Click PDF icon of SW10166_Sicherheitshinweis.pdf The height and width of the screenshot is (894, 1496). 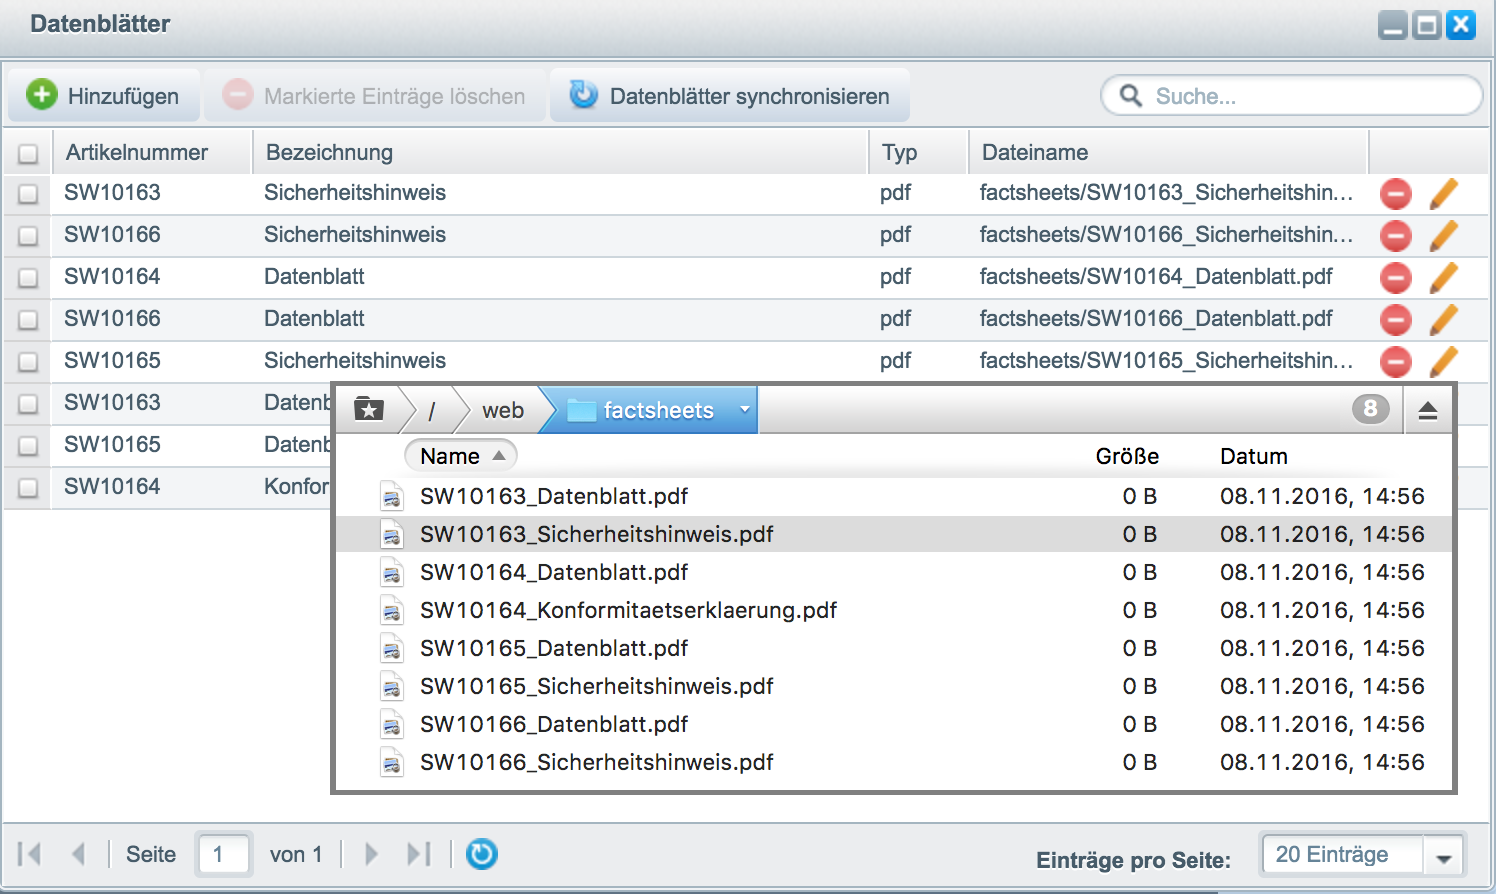[x=392, y=762]
